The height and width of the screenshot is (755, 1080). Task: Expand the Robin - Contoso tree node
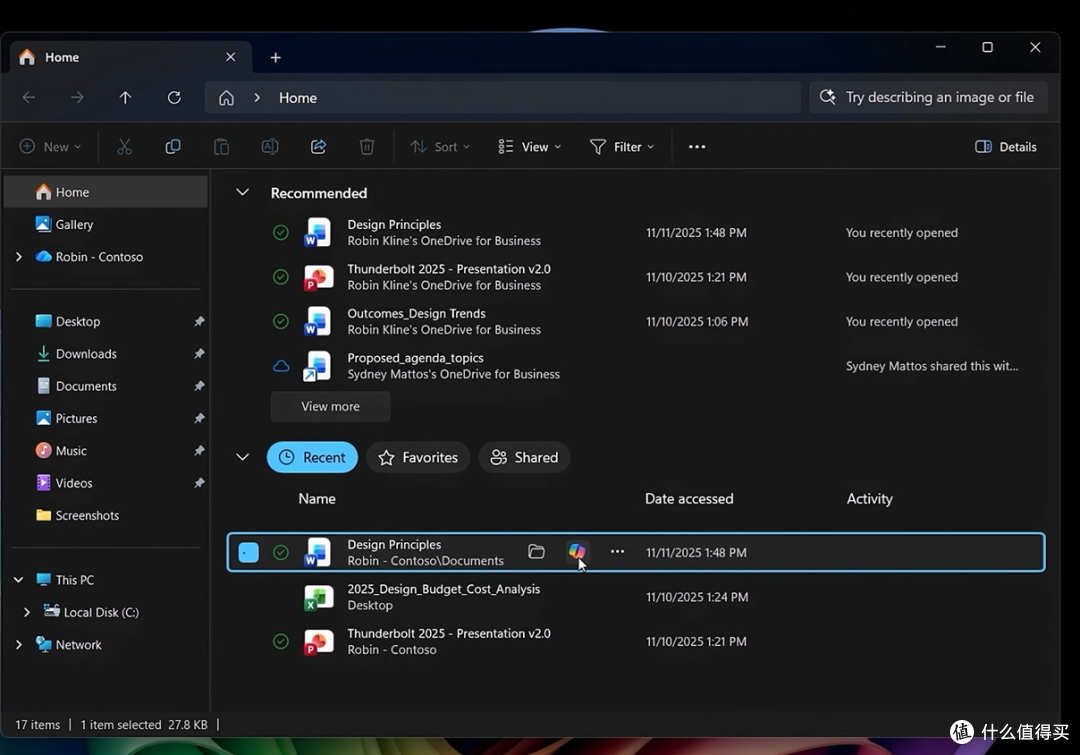pos(19,257)
